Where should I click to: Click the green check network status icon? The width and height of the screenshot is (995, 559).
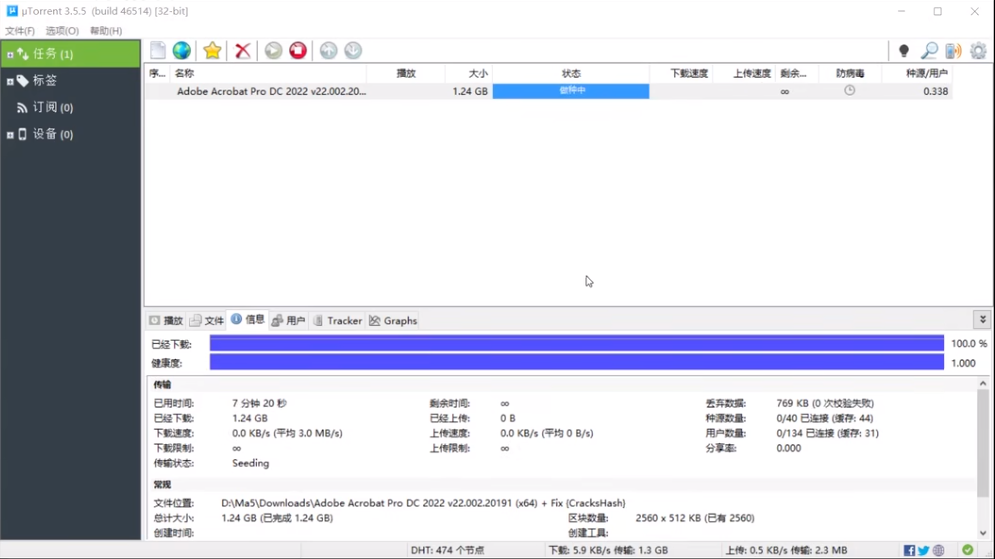point(968,550)
